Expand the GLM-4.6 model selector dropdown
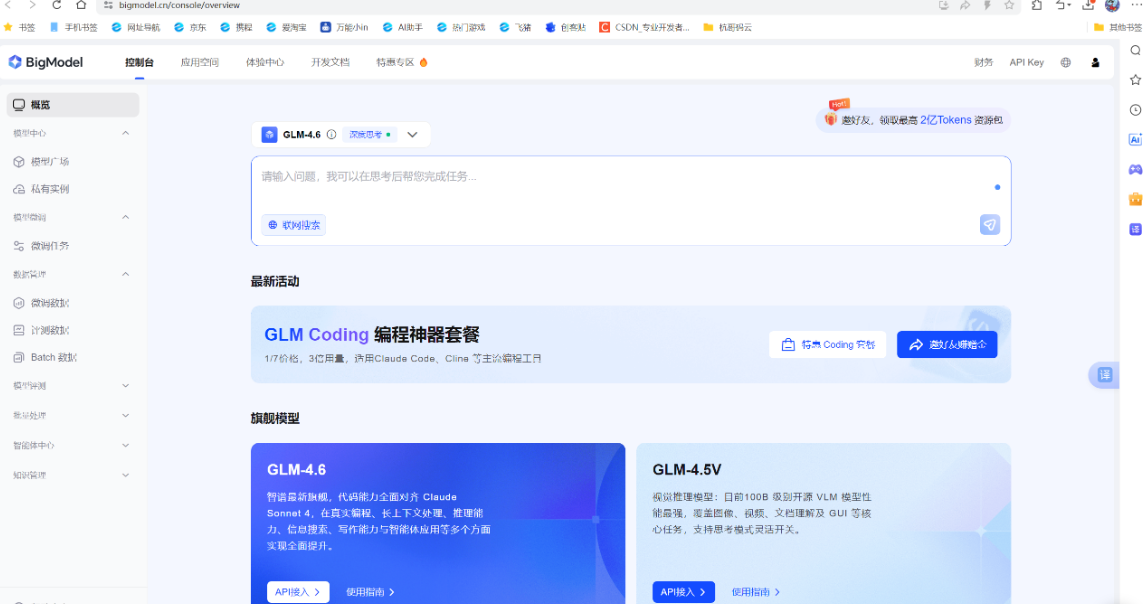Image resolution: width=1148 pixels, height=604 pixels. pyautogui.click(x=412, y=134)
